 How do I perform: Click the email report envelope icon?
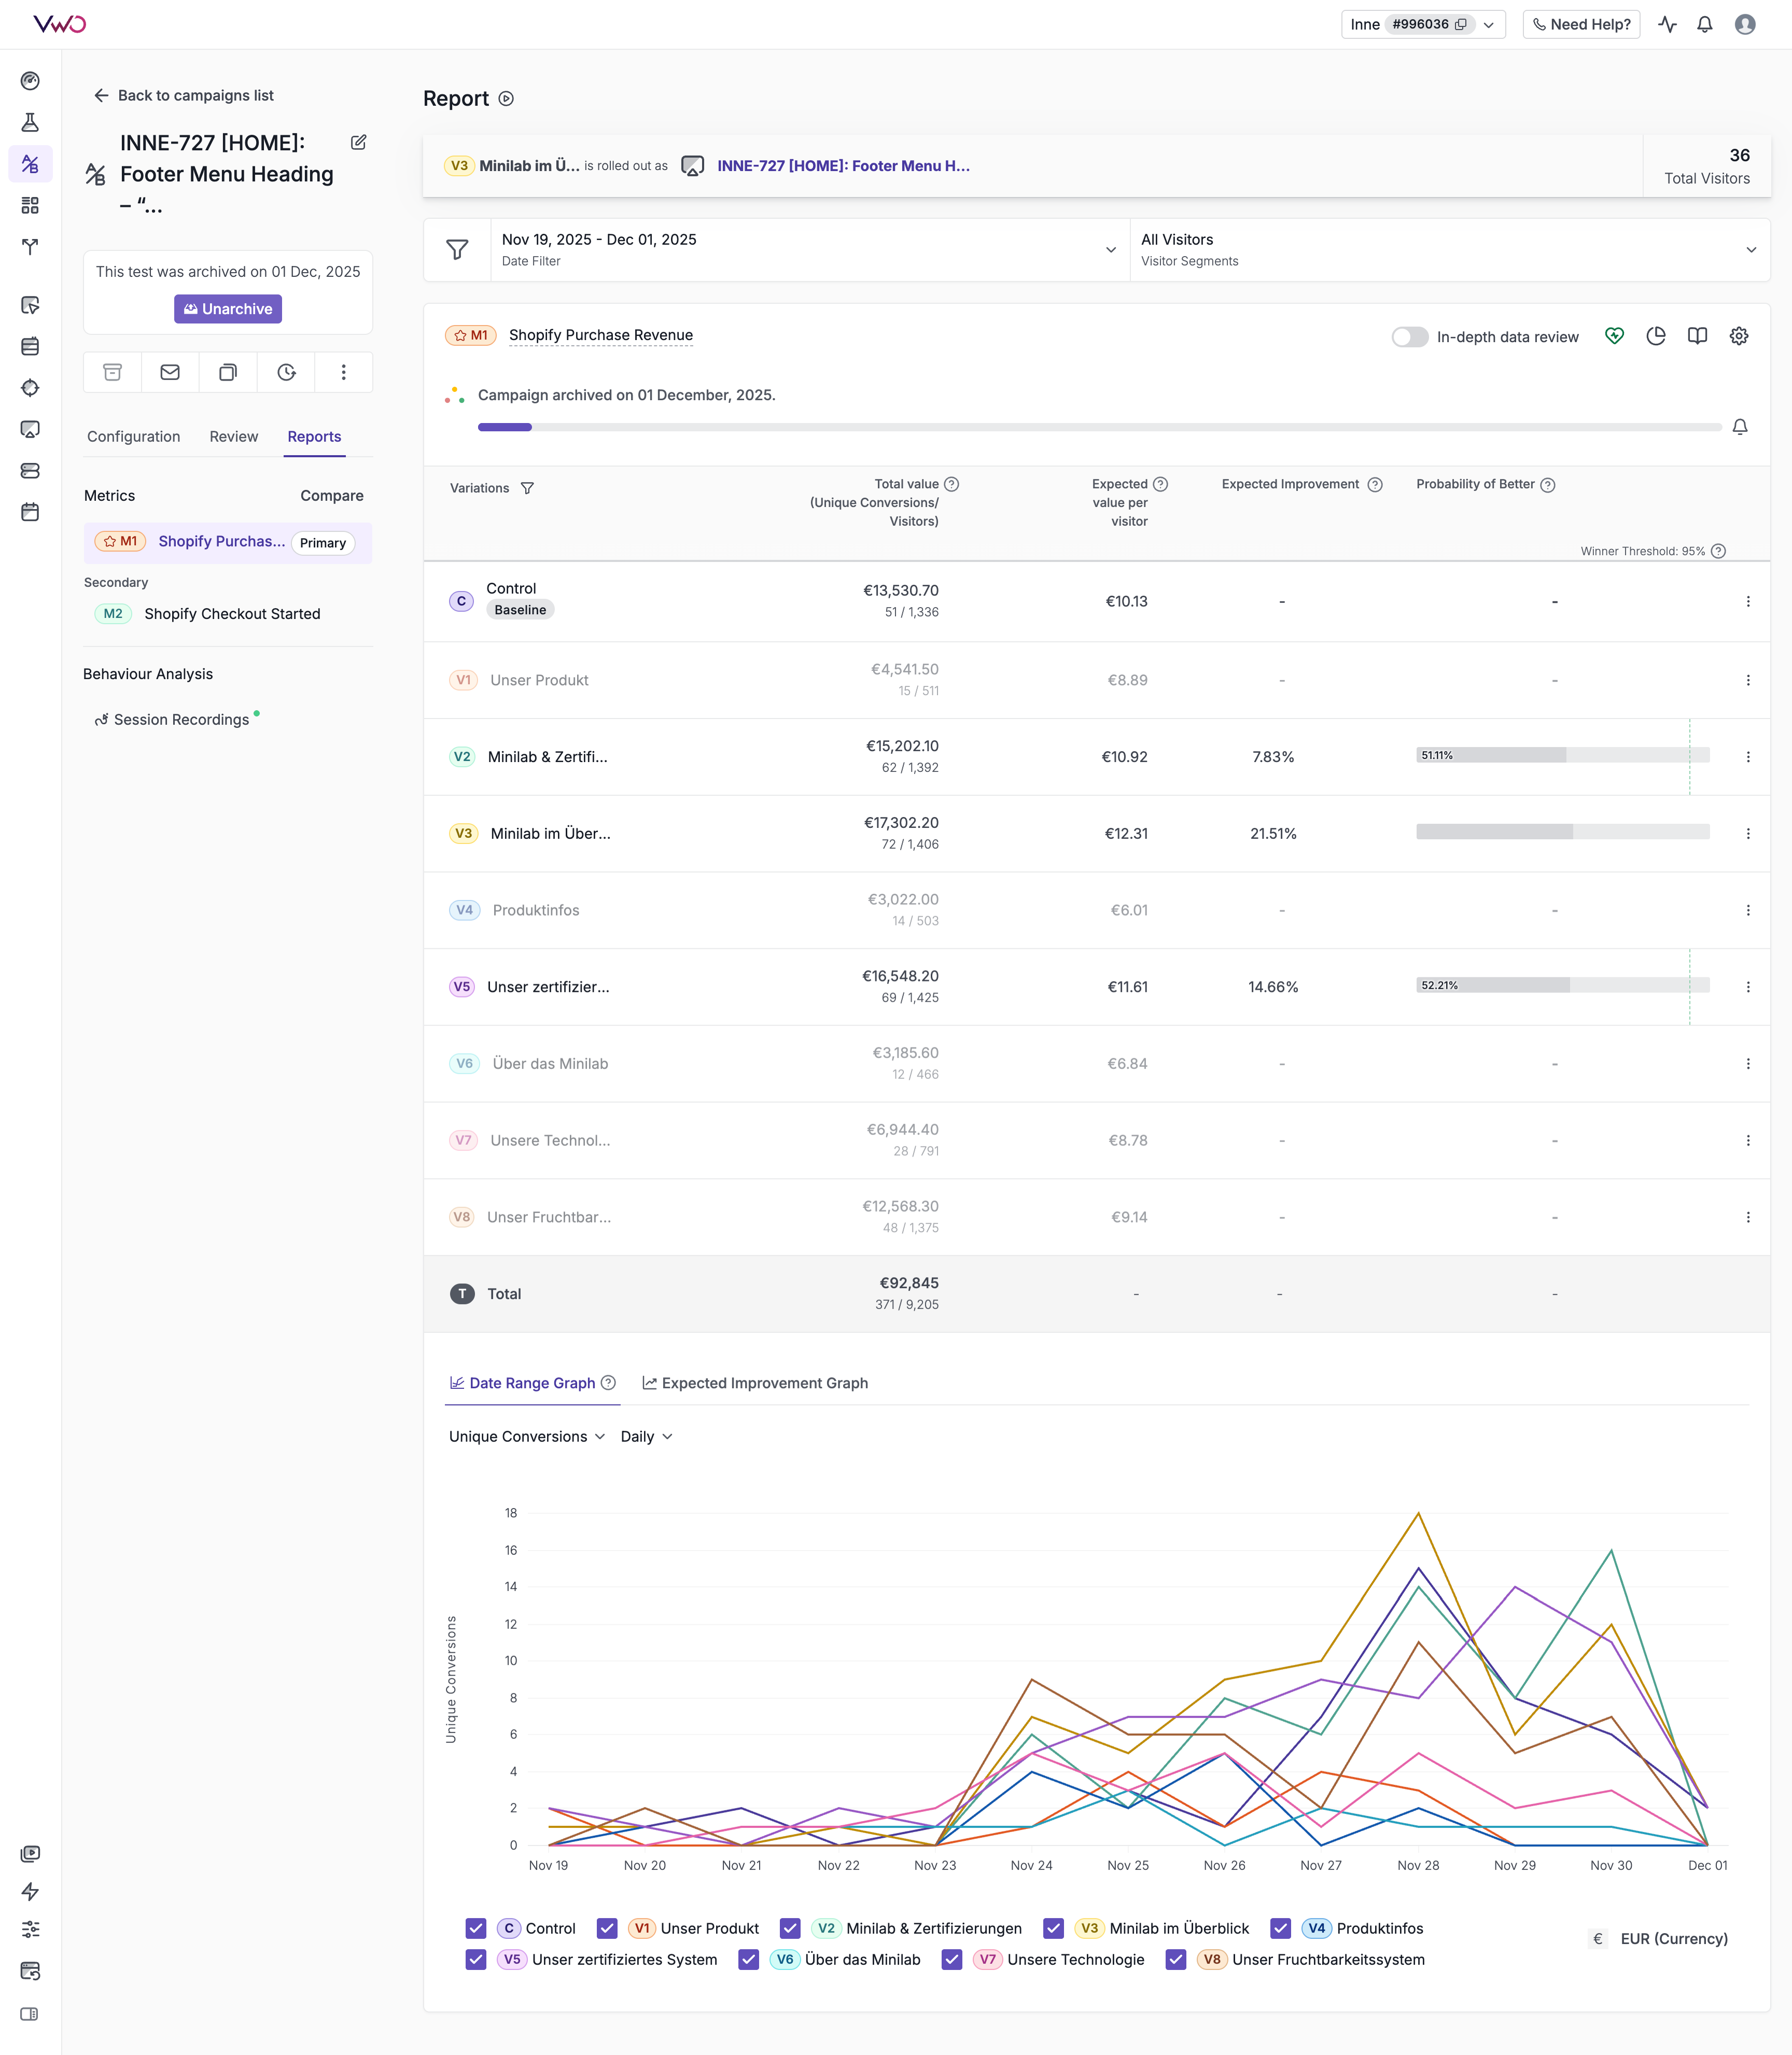click(170, 372)
